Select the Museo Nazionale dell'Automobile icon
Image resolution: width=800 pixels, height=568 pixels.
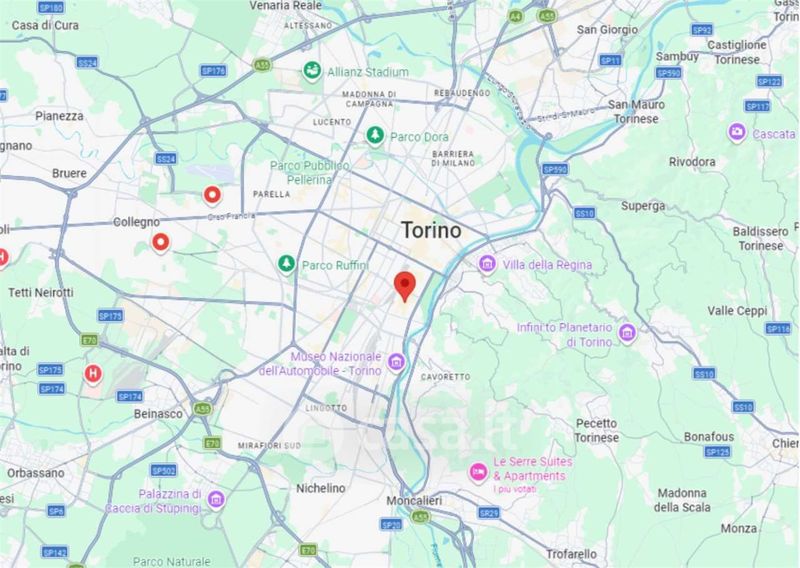(x=396, y=362)
